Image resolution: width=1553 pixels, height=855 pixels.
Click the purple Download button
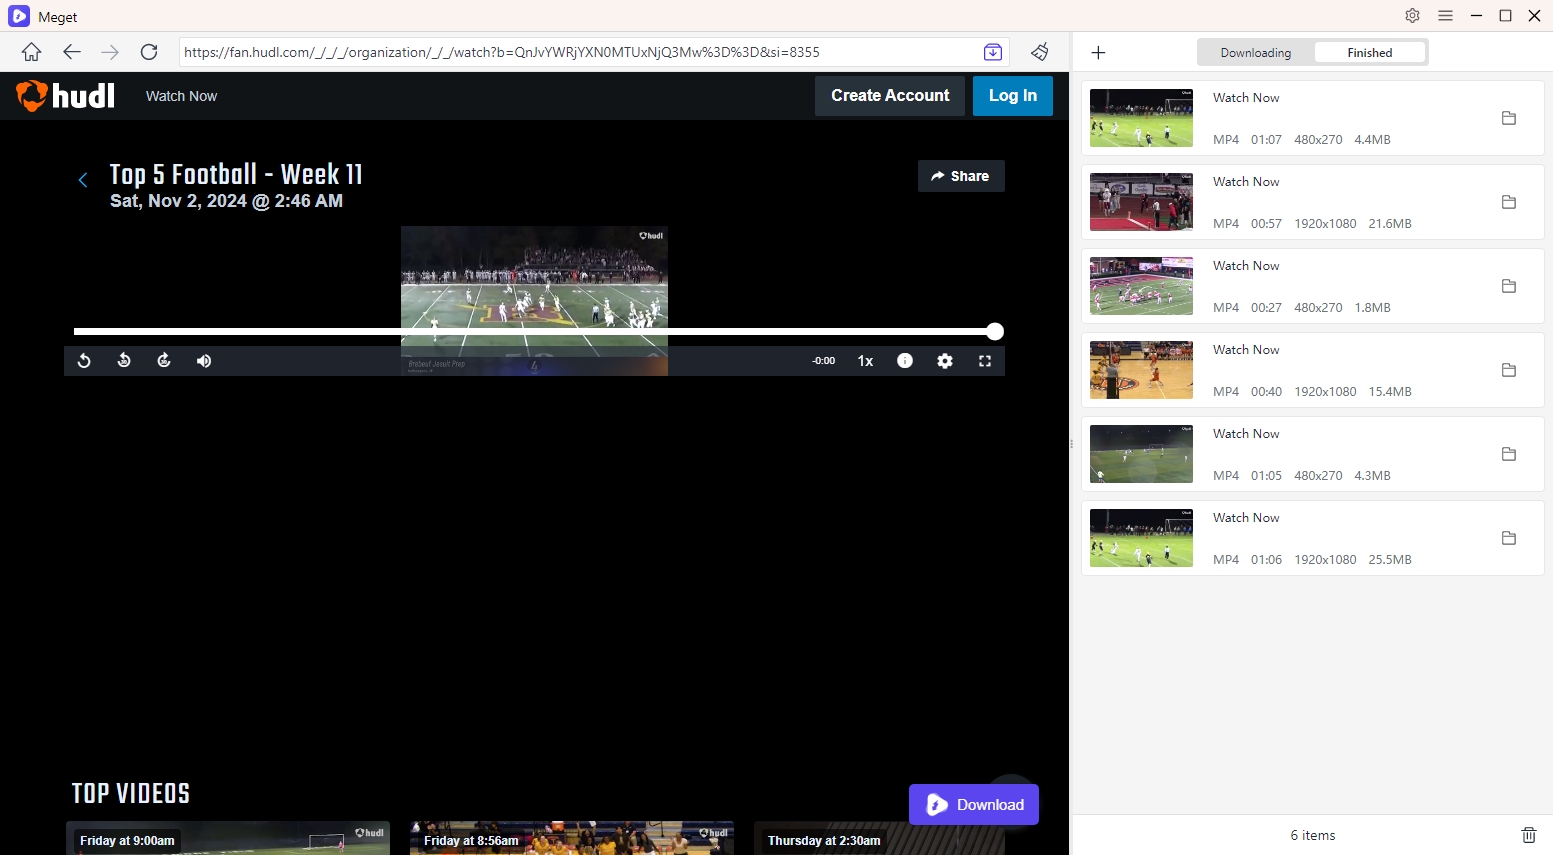[974, 805]
